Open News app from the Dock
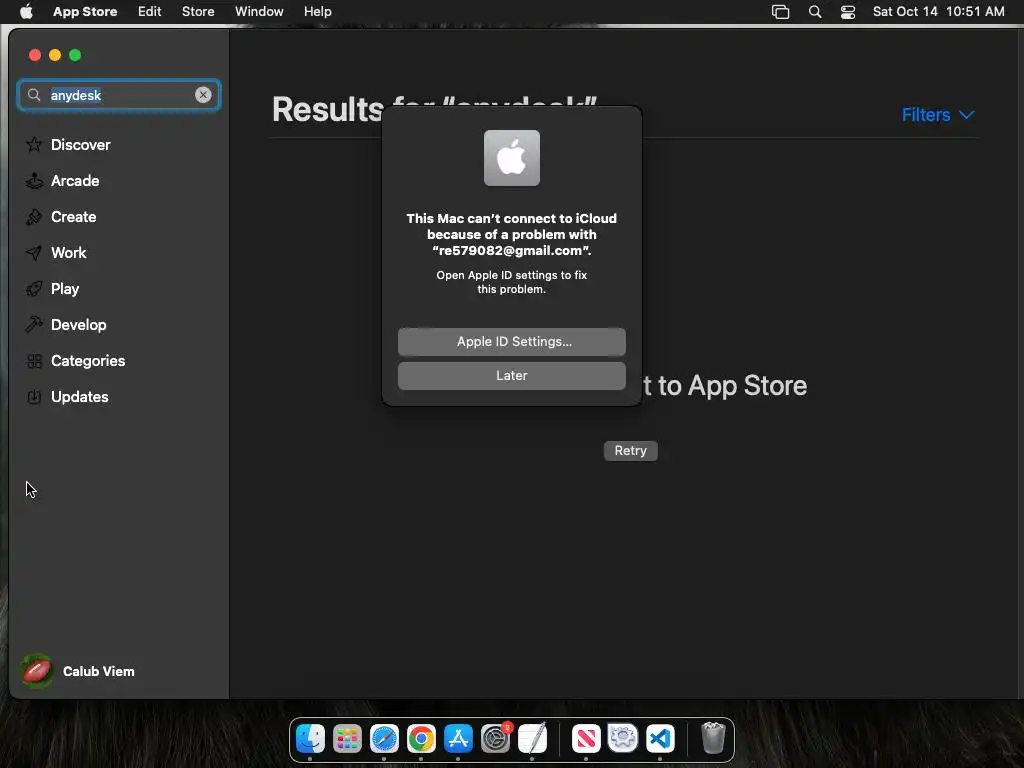This screenshot has width=1024, height=768. [x=586, y=739]
